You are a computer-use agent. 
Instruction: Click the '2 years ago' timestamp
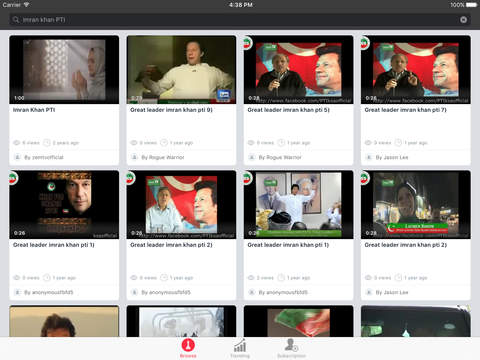pyautogui.click(x=66, y=143)
